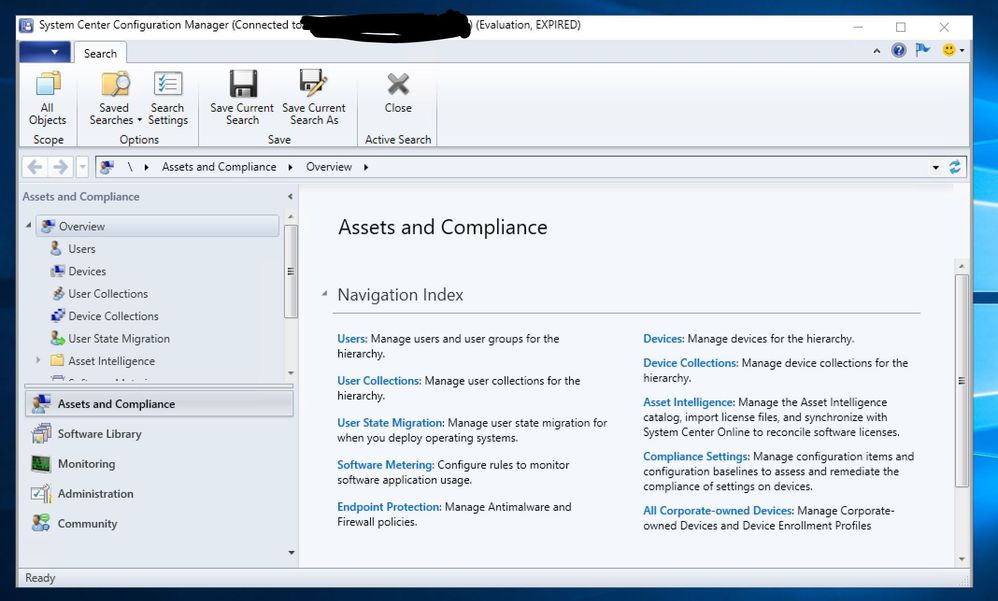
Task: Select Device Collections in the tree
Action: pyautogui.click(x=113, y=316)
